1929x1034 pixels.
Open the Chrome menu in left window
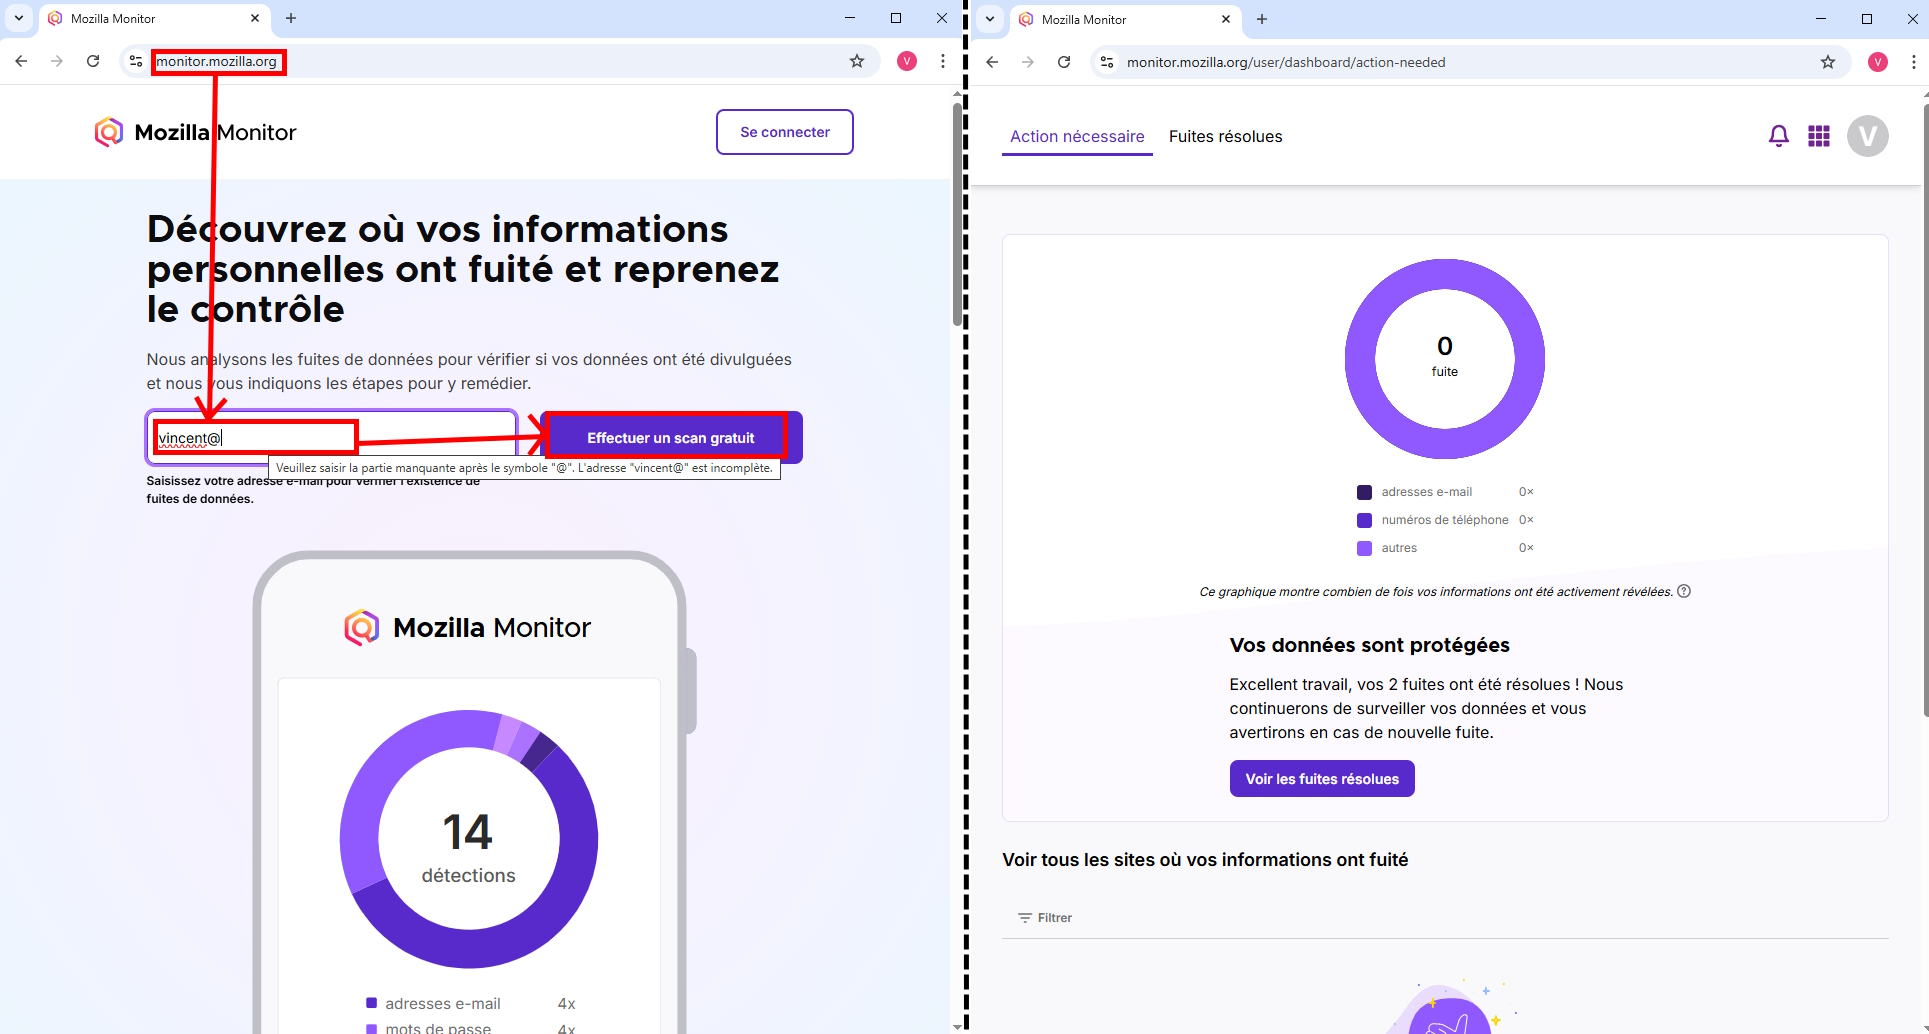point(942,61)
